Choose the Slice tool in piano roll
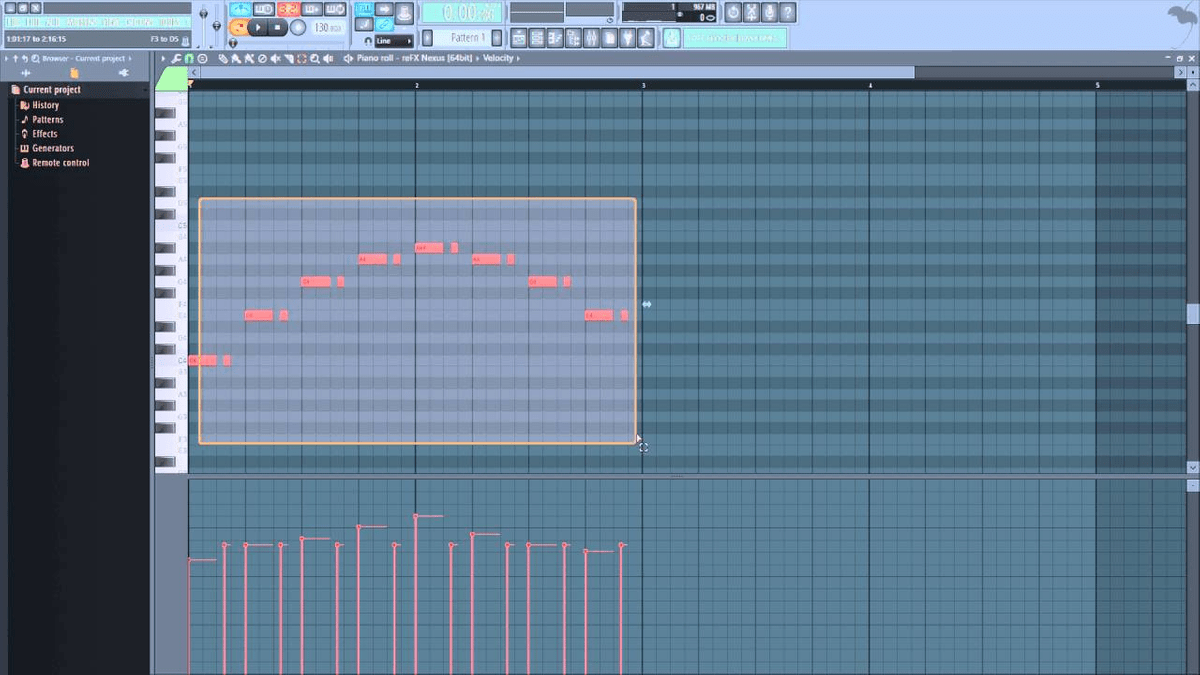The height and width of the screenshot is (675, 1200). click(289, 59)
